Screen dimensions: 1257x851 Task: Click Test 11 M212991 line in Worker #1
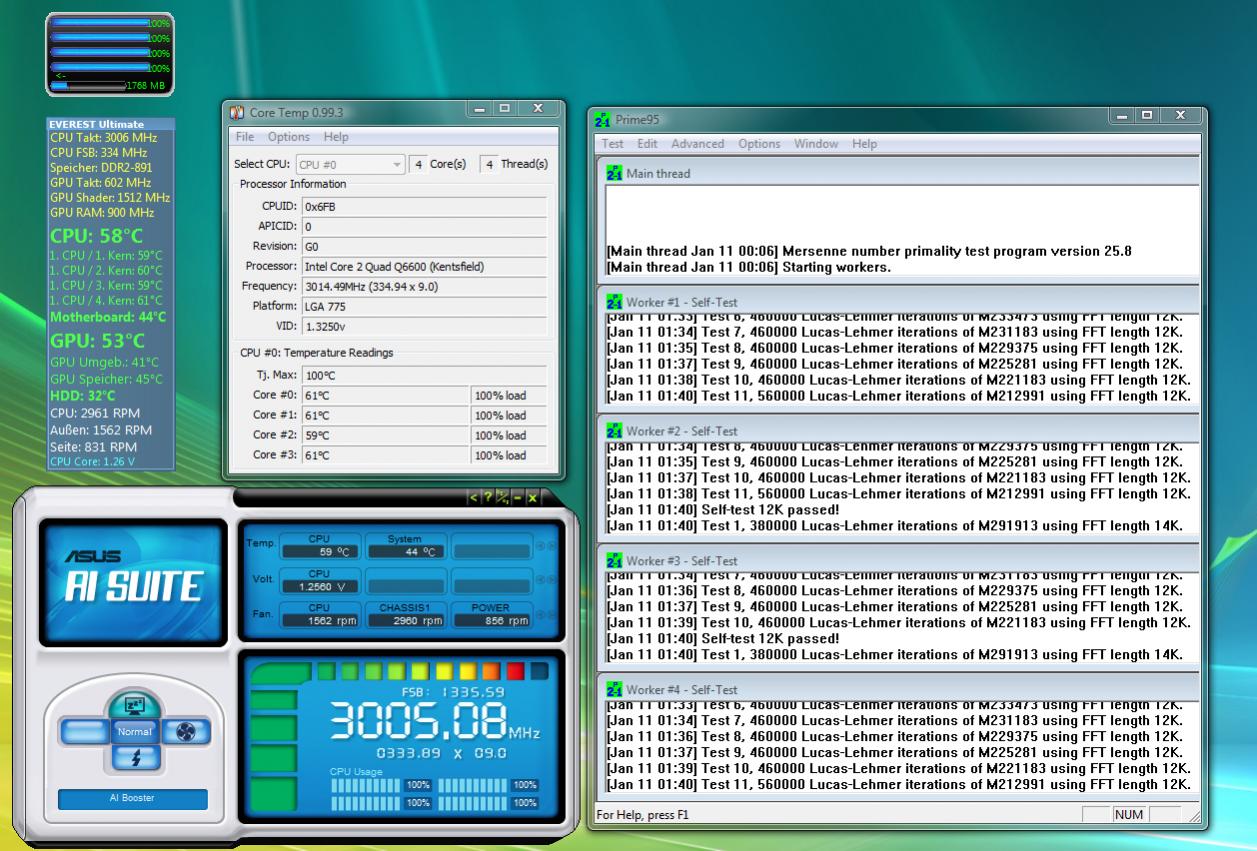click(x=898, y=396)
